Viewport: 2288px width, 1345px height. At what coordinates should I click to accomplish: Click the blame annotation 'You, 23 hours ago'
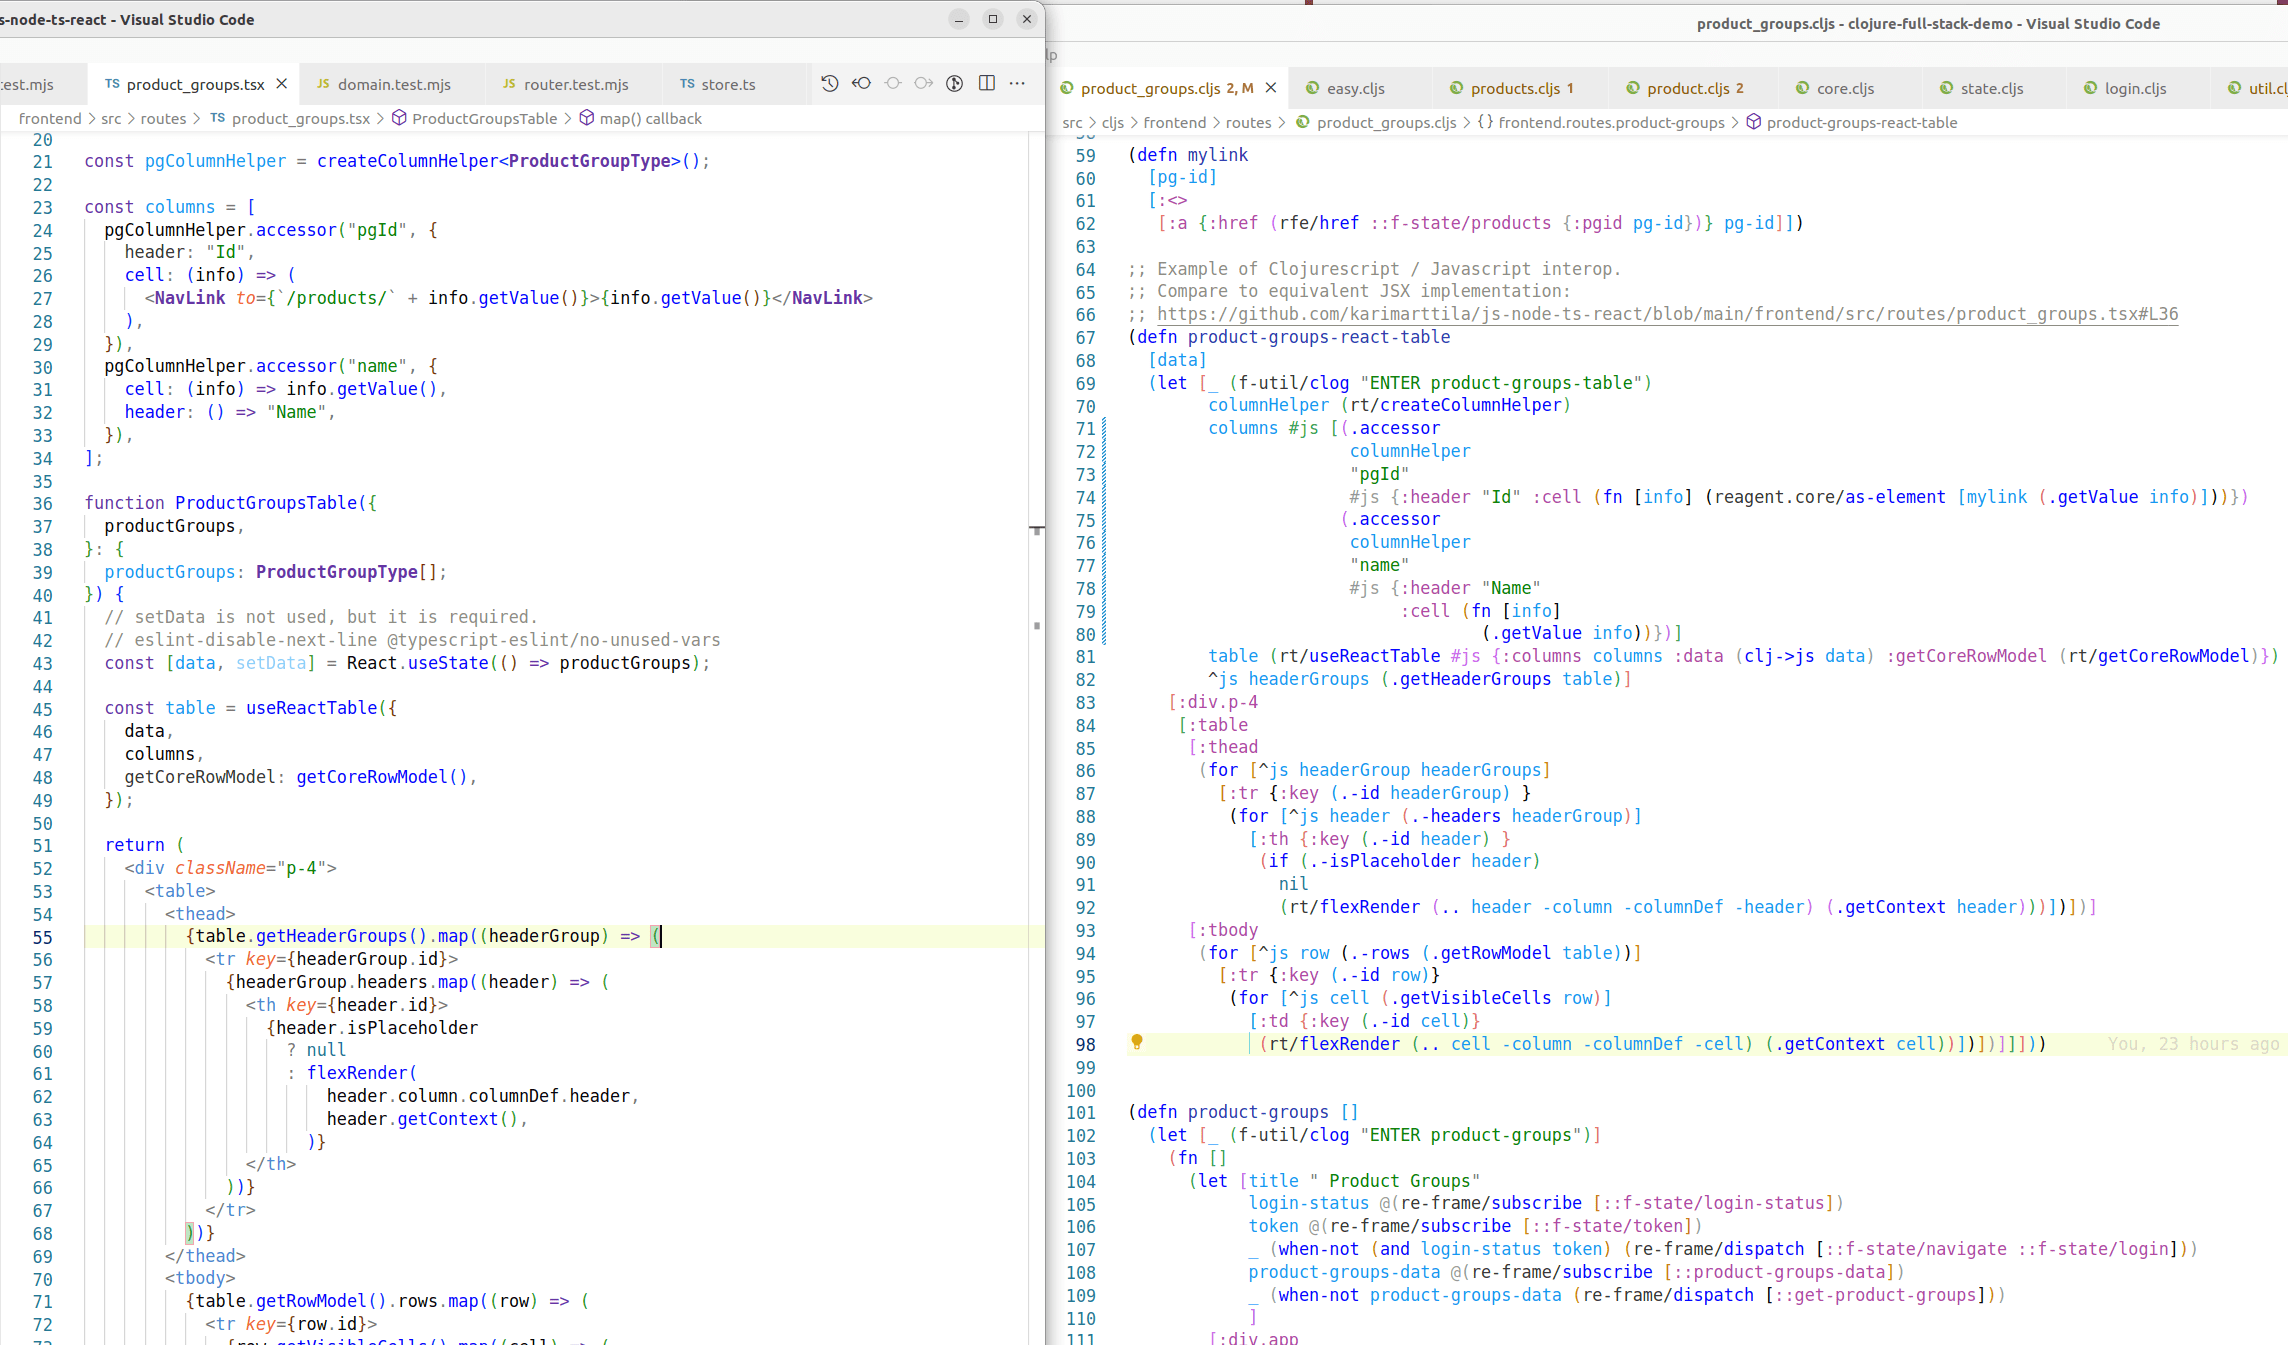click(x=2192, y=1043)
